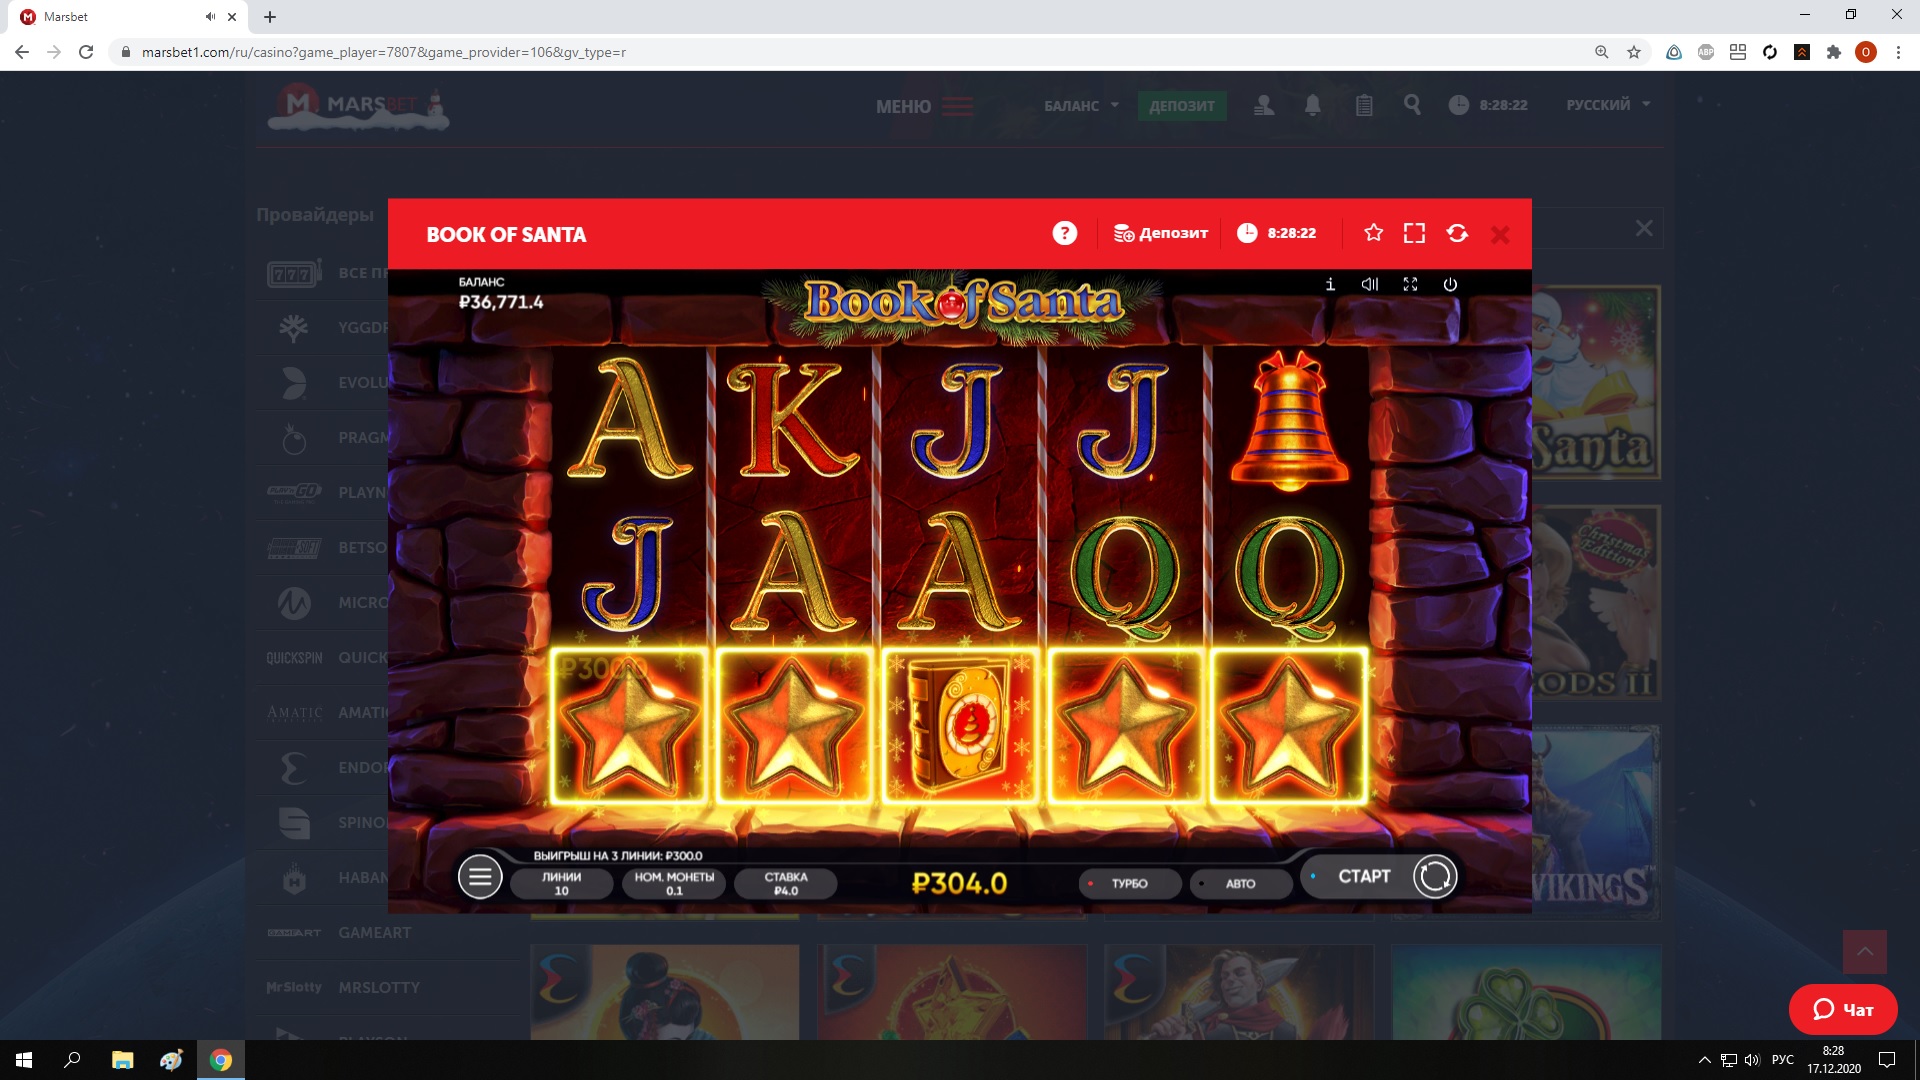The height and width of the screenshot is (1080, 1920).
Task: Select the Evolution provider icon
Action: click(x=294, y=383)
